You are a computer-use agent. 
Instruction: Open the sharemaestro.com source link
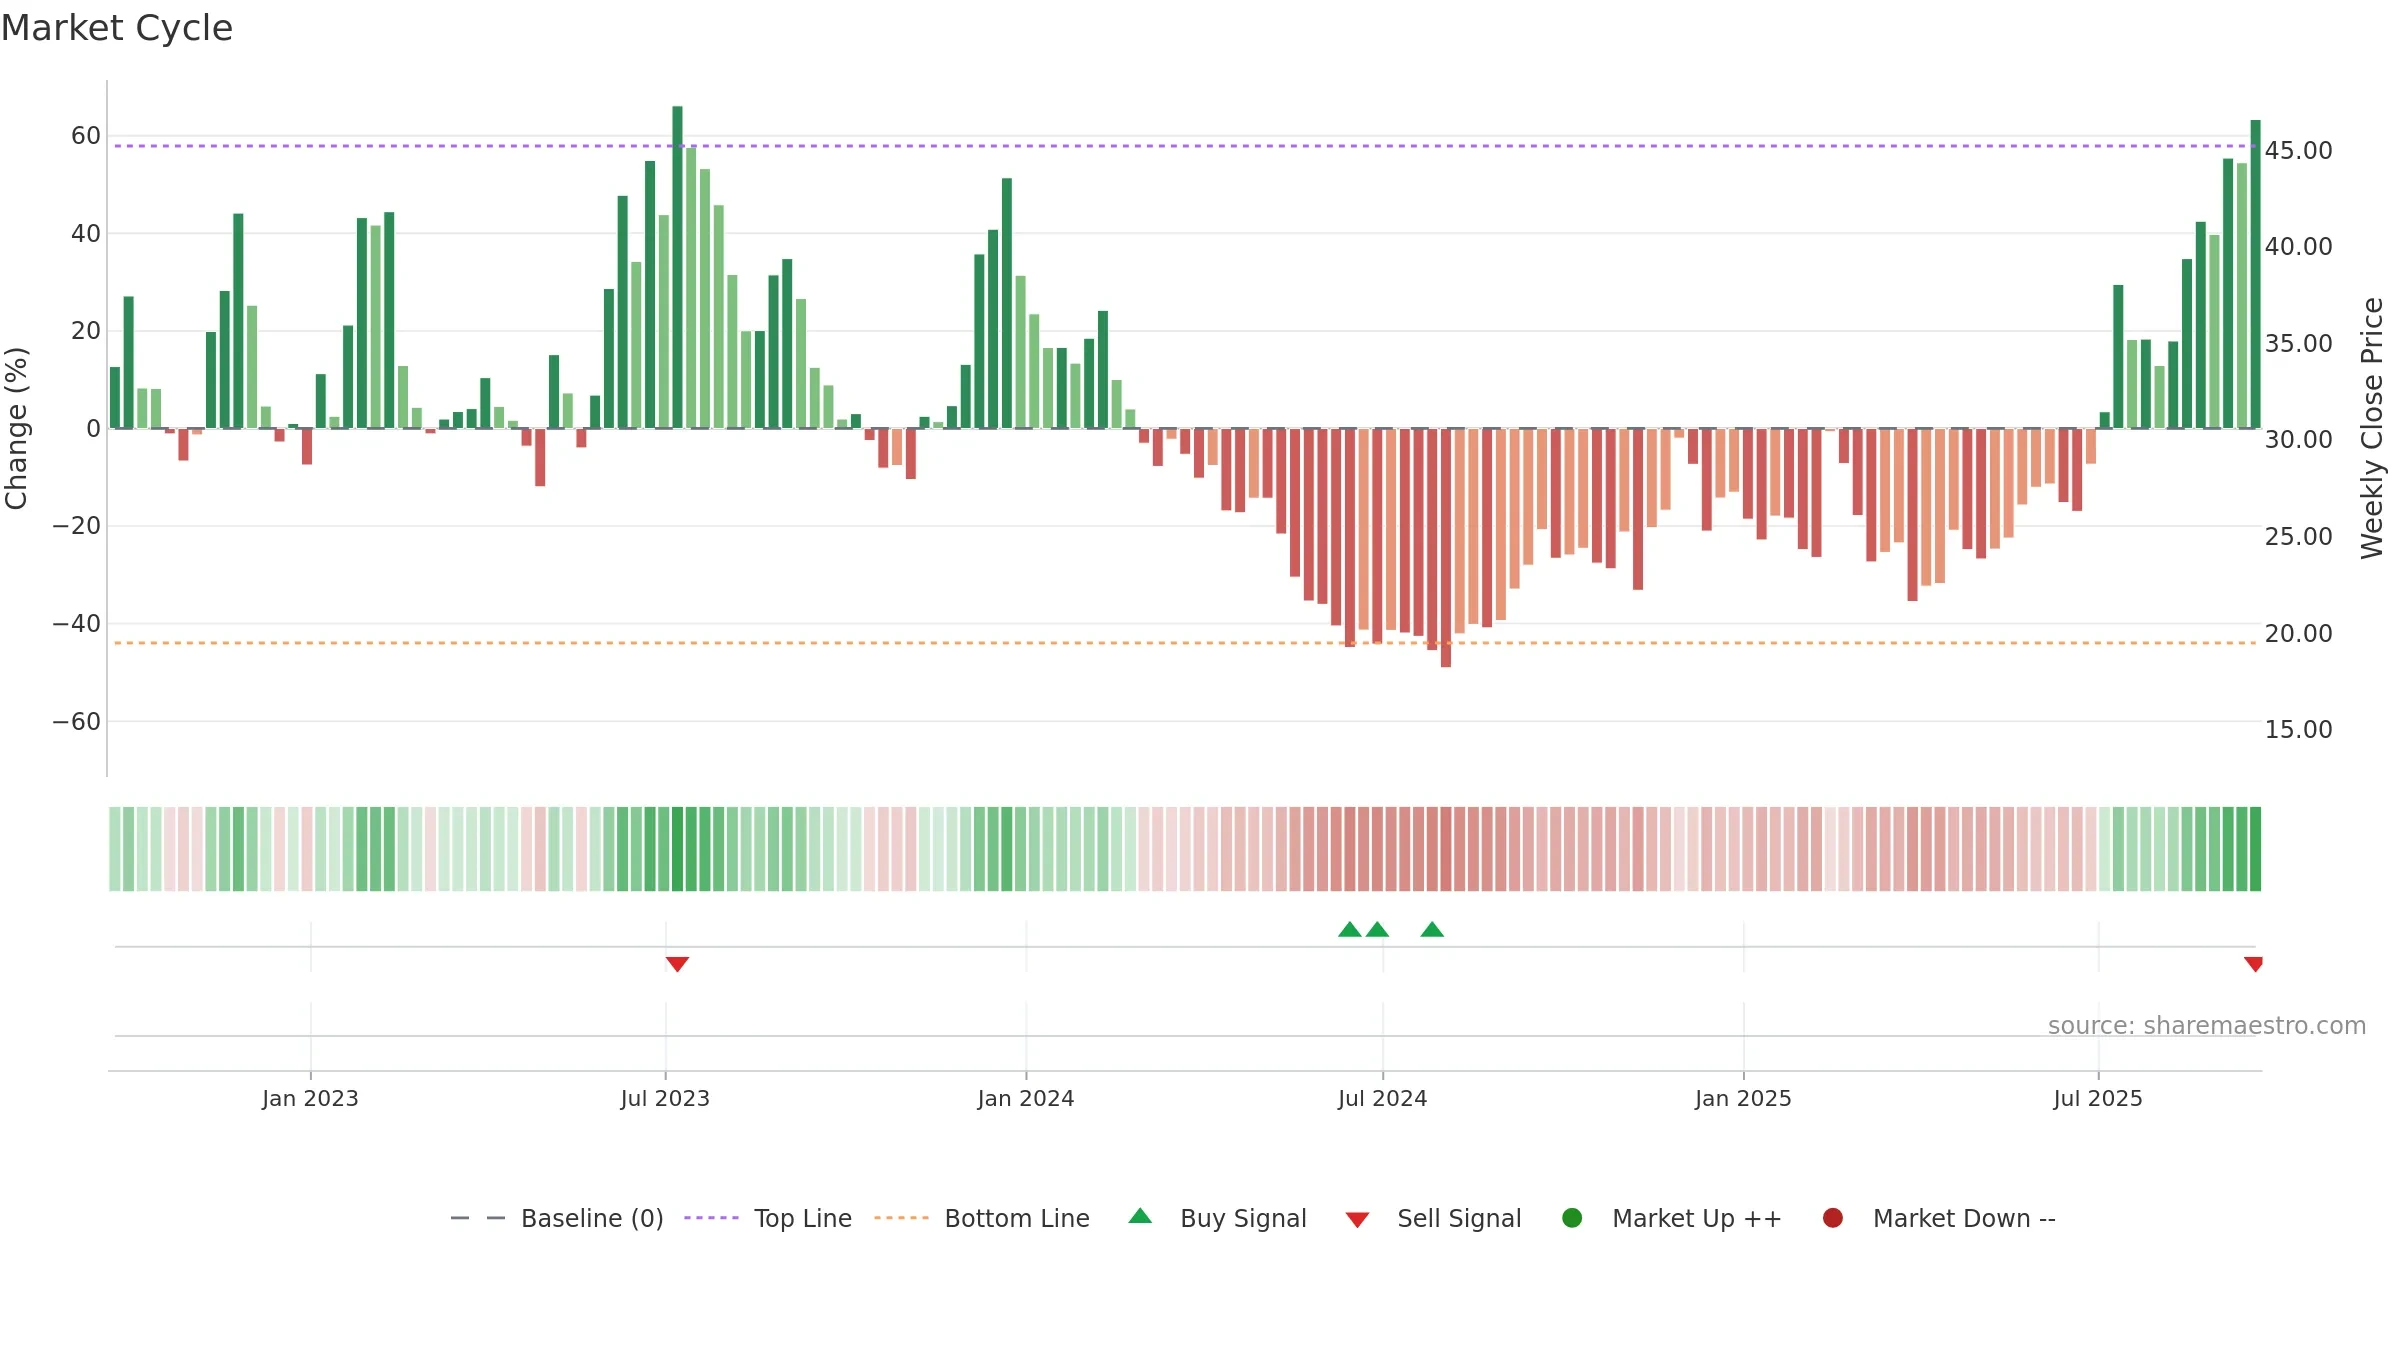click(x=2207, y=1026)
